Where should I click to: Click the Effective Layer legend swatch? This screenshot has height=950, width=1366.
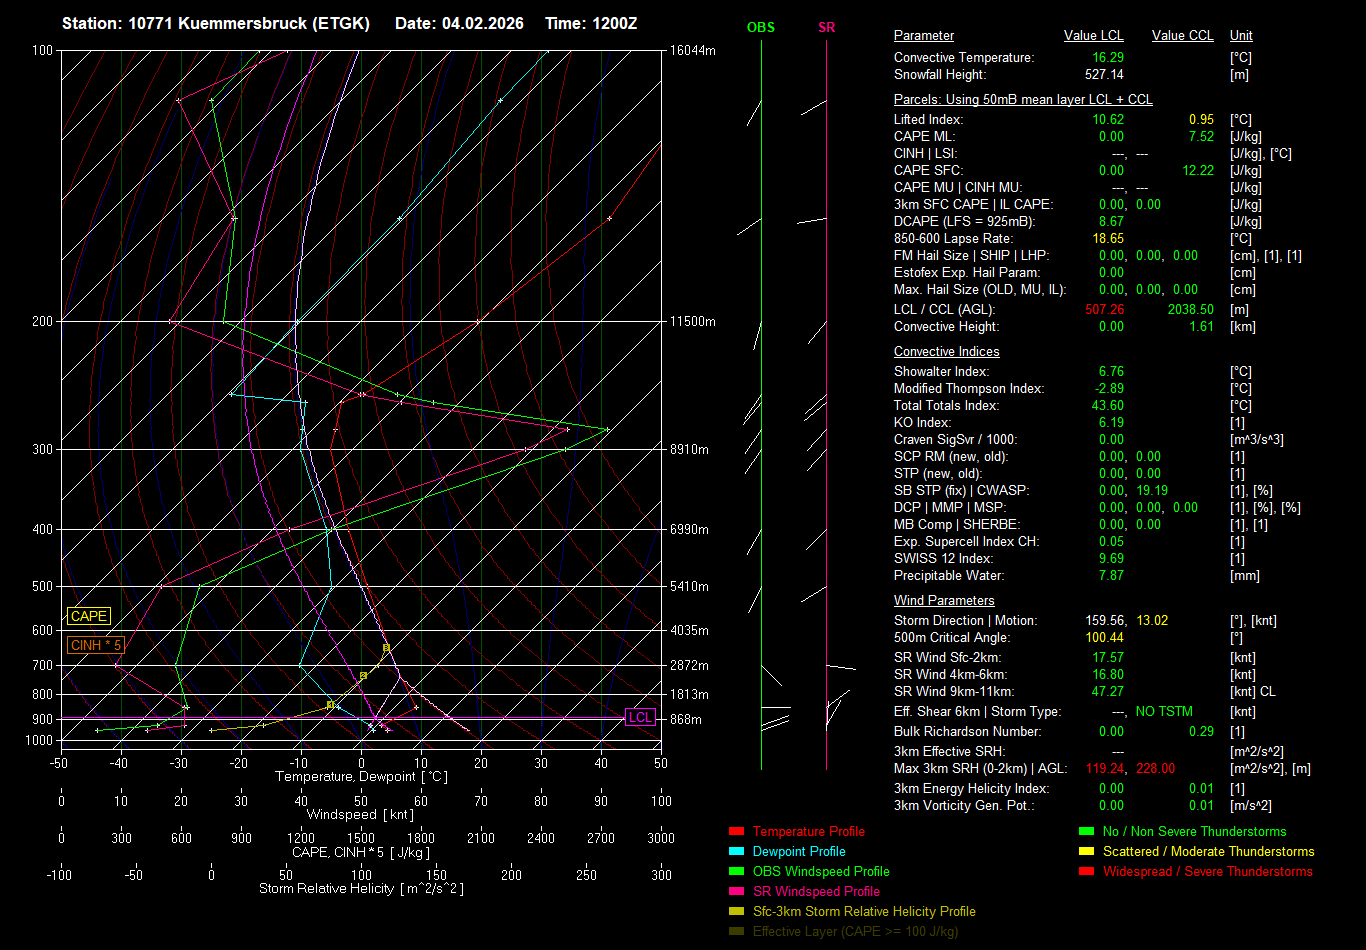(x=736, y=932)
